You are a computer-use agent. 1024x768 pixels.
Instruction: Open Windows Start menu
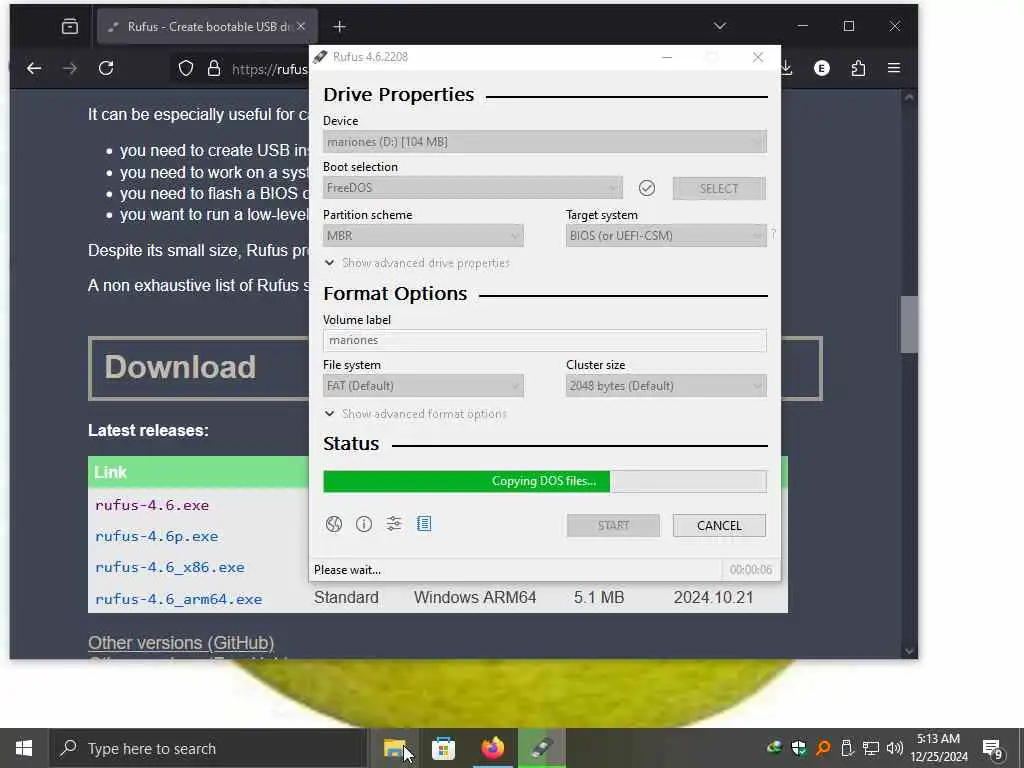[x=24, y=748]
